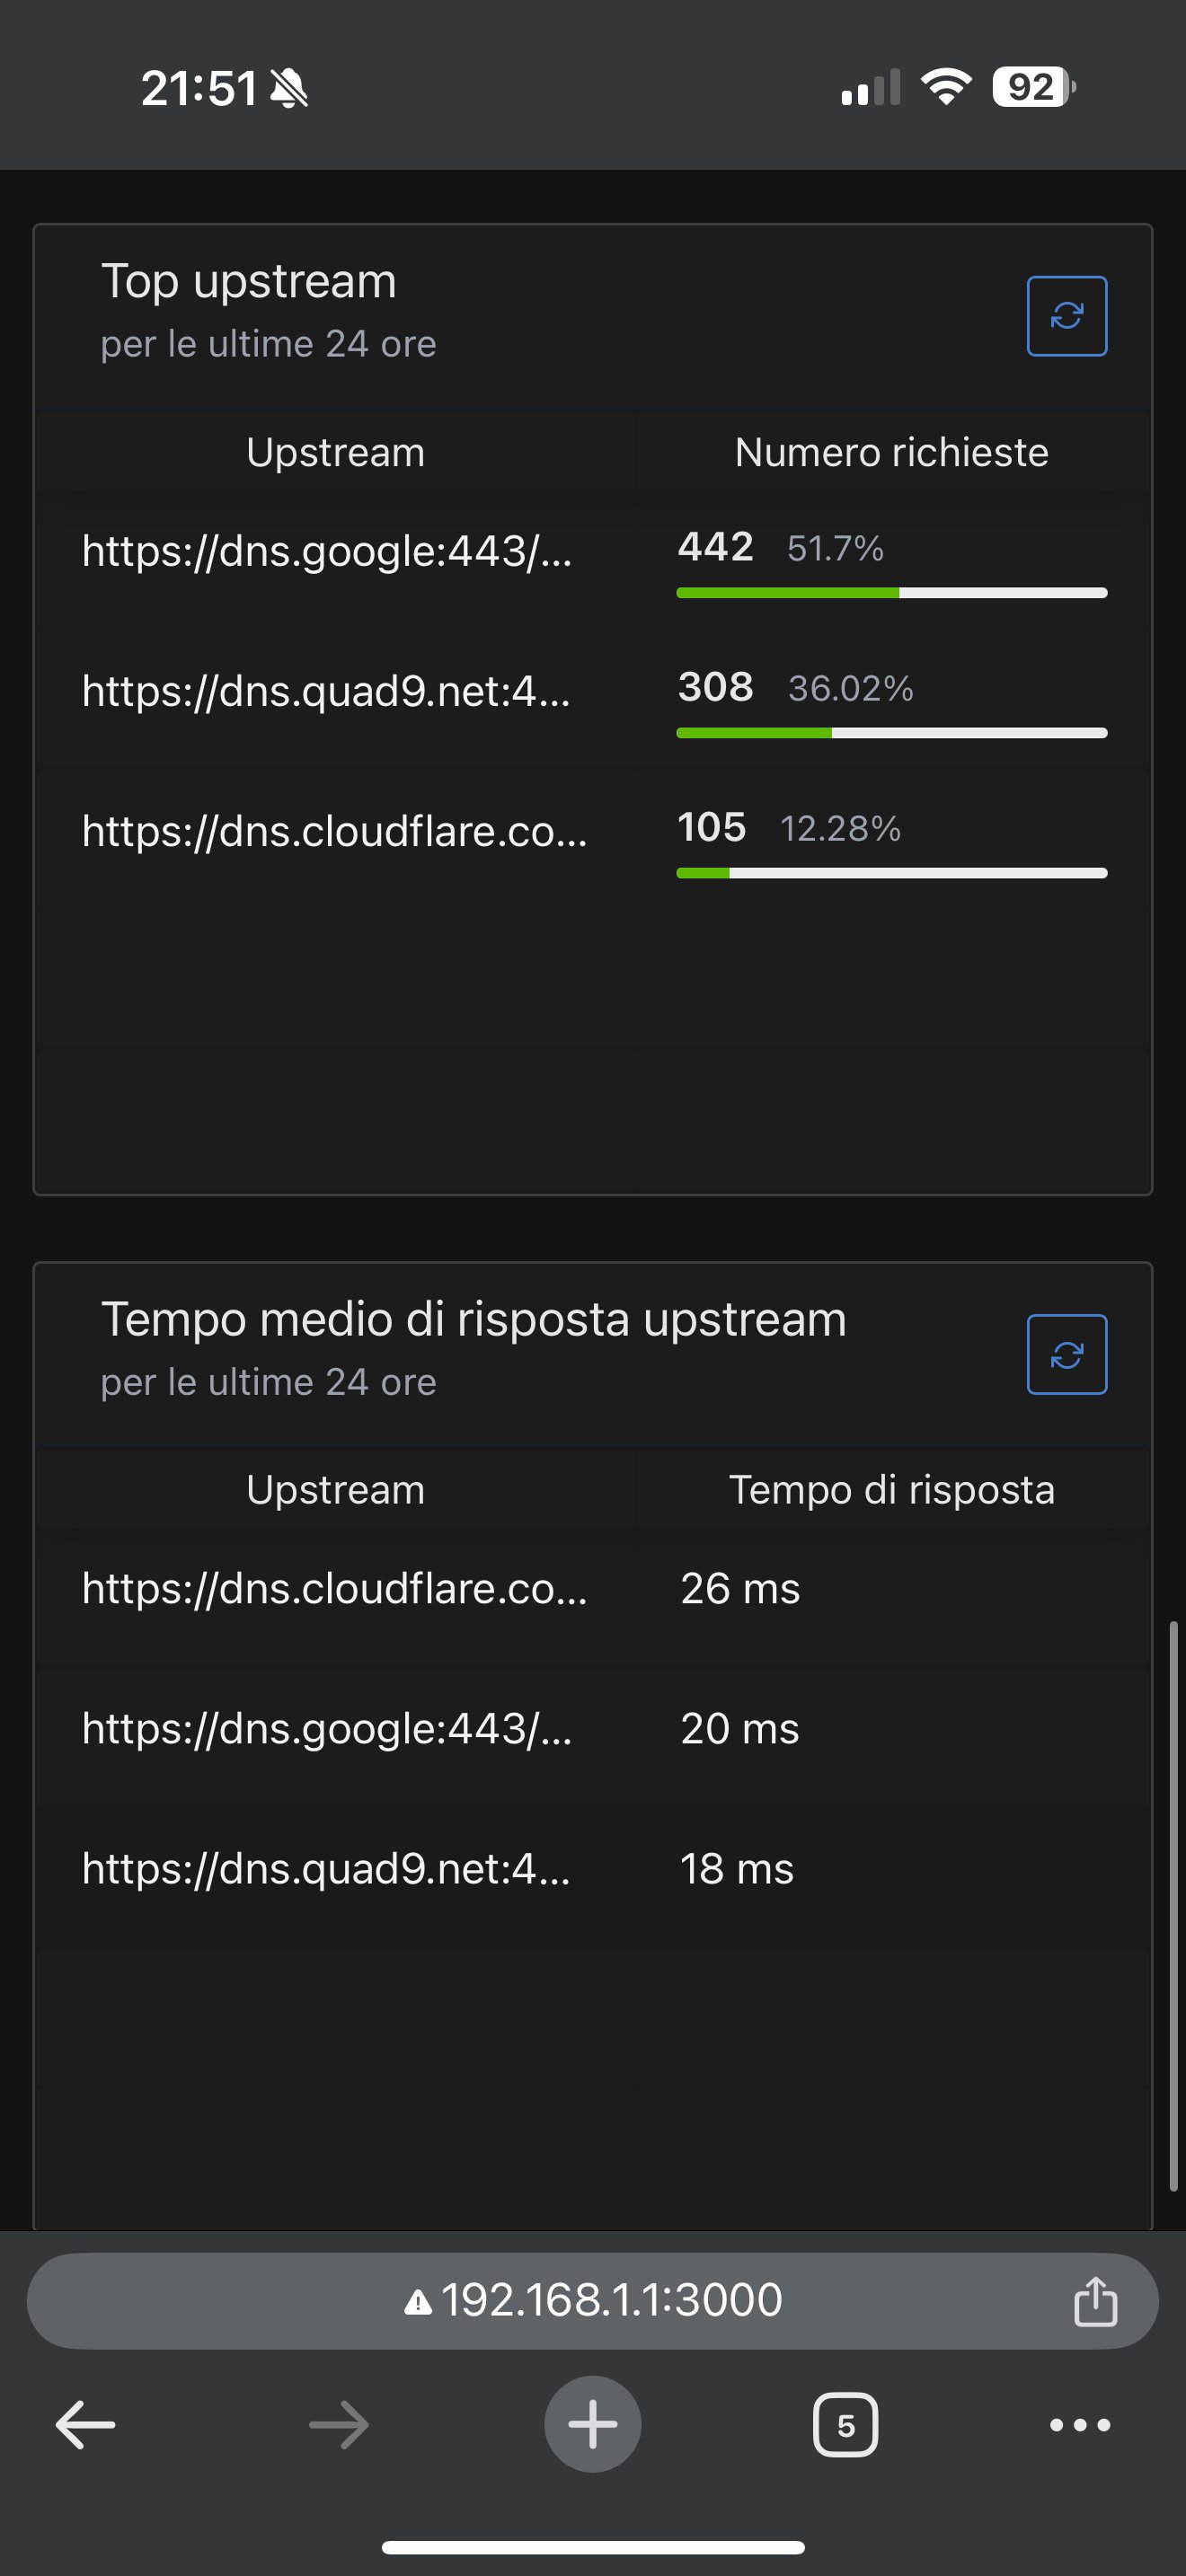Open the tab switcher showing 5 tabs

[846, 2424]
